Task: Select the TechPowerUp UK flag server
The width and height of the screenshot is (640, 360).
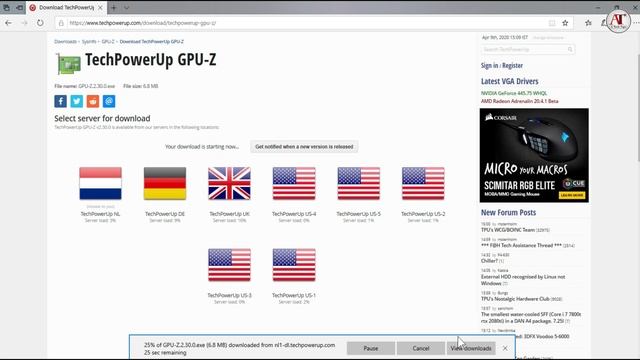Action: click(x=229, y=184)
